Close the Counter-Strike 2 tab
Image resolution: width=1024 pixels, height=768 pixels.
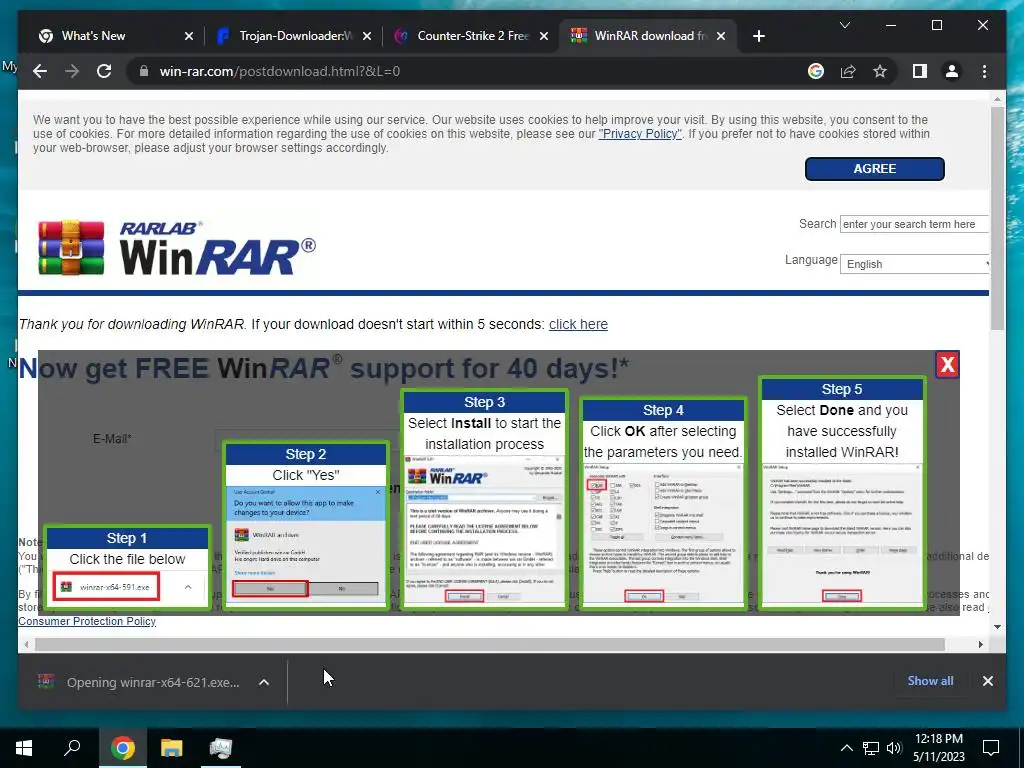(x=543, y=36)
